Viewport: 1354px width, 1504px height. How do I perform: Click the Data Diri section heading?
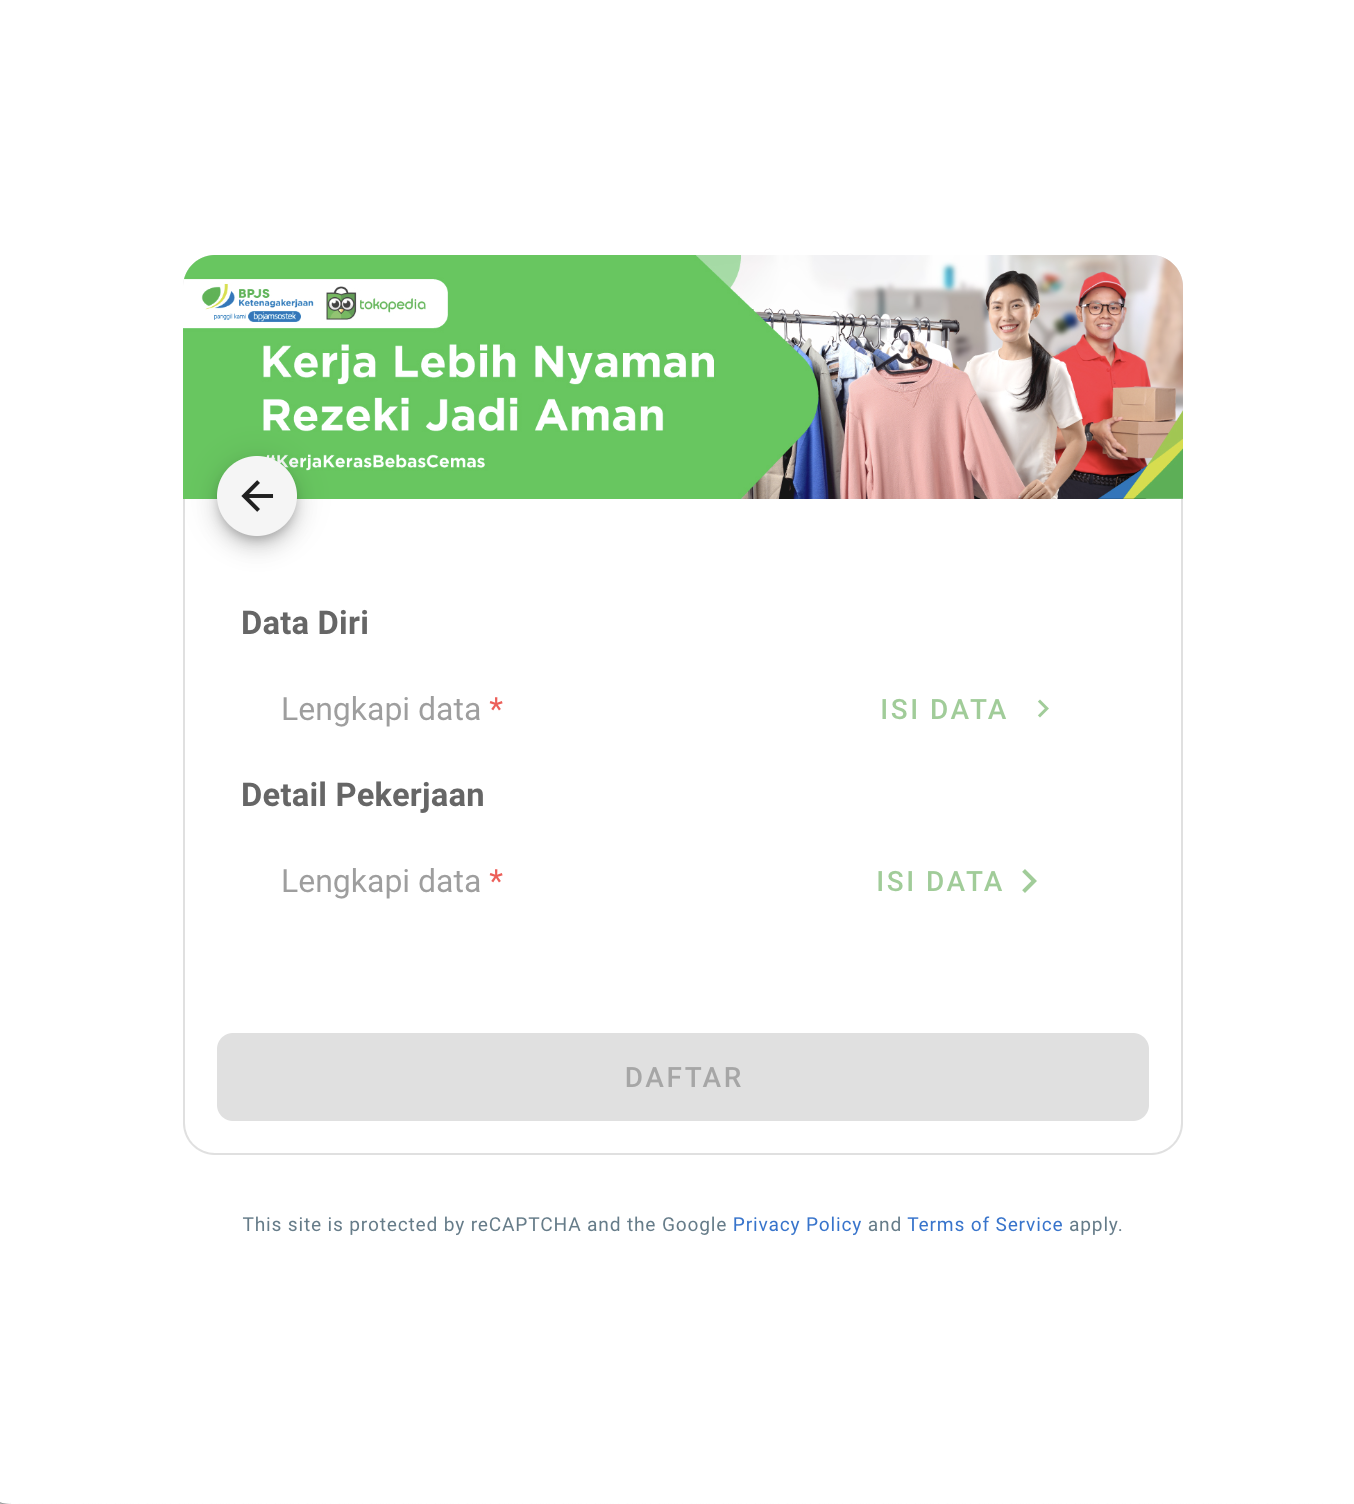coord(305,623)
